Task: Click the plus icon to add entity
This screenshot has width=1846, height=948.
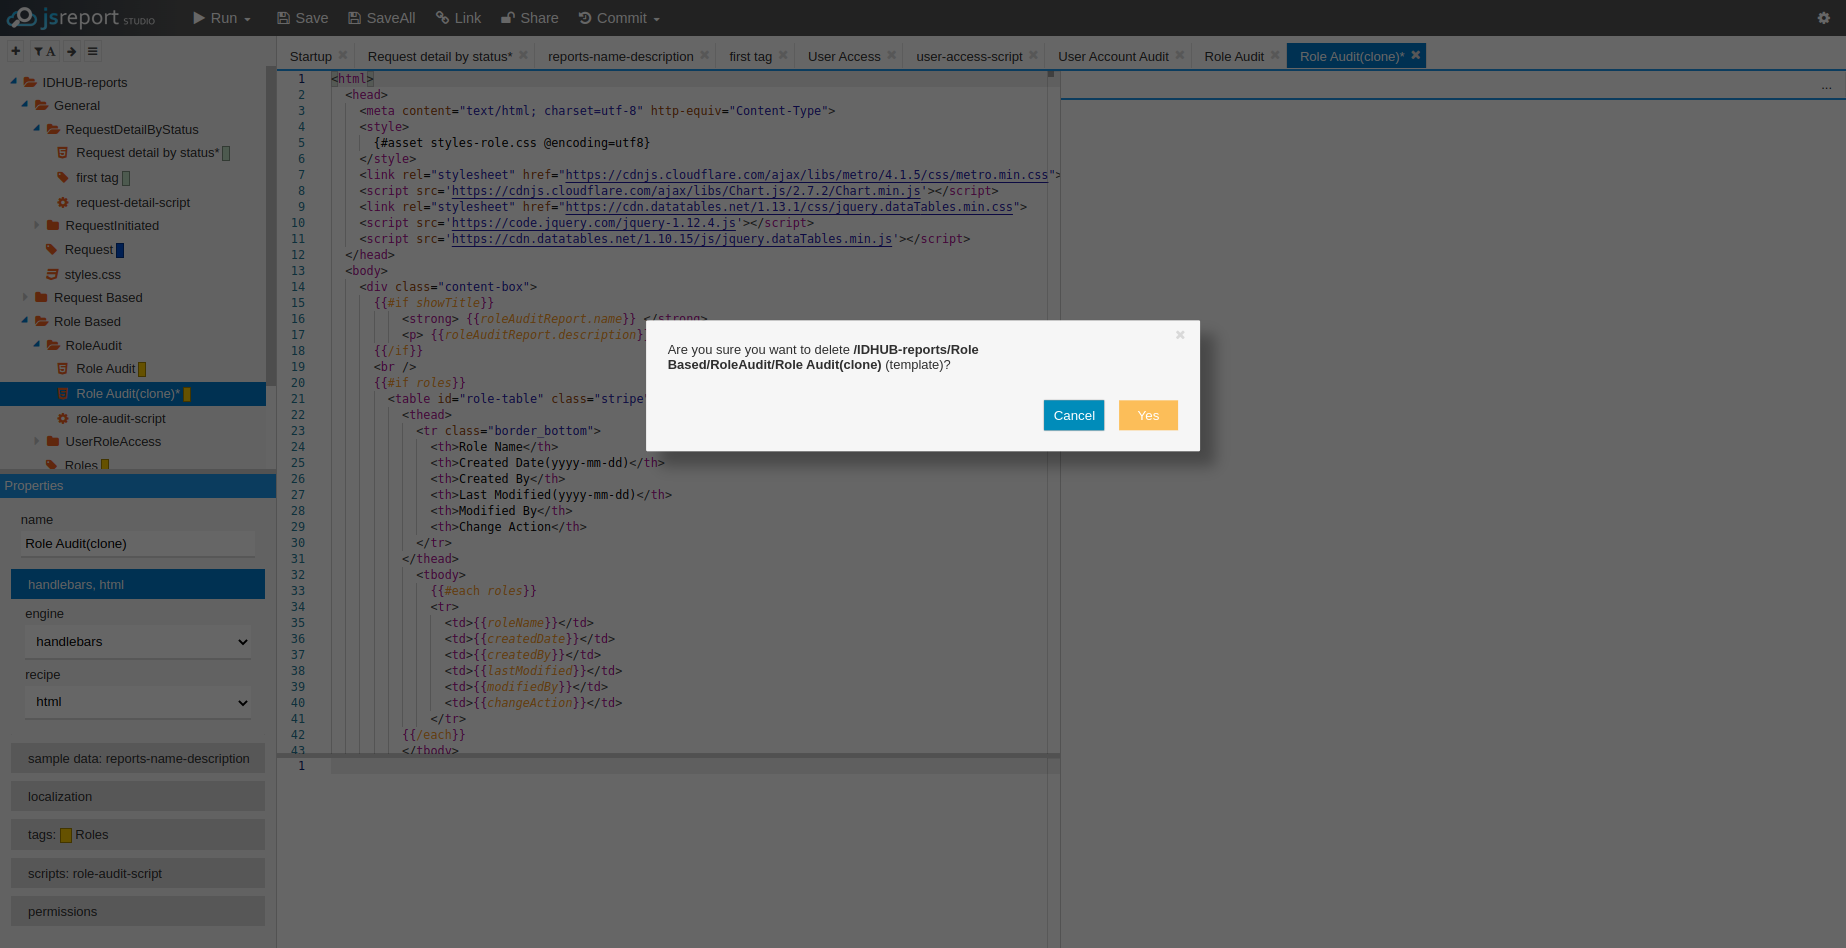Action: (16, 51)
